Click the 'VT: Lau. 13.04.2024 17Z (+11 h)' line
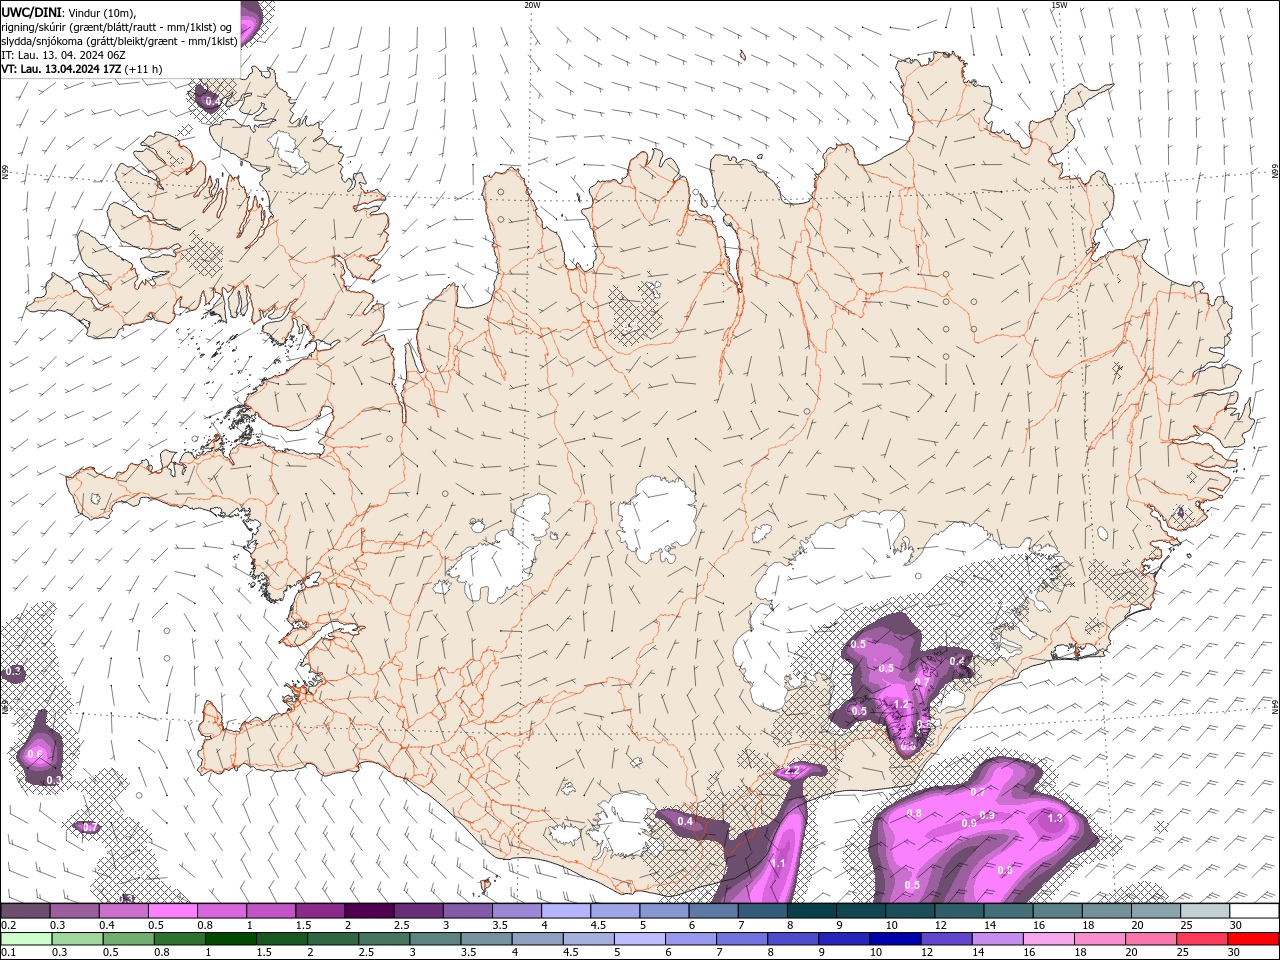This screenshot has width=1280, height=960. (82, 69)
